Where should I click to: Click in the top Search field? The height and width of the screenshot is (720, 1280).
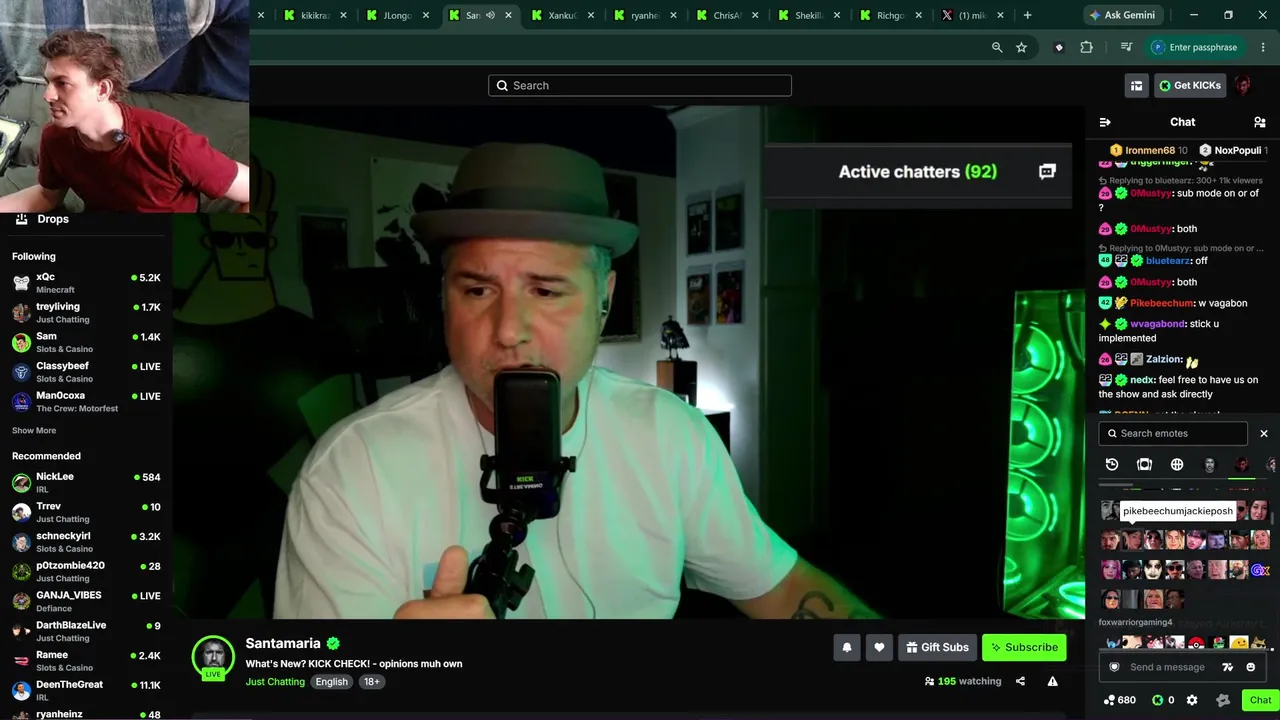[640, 86]
